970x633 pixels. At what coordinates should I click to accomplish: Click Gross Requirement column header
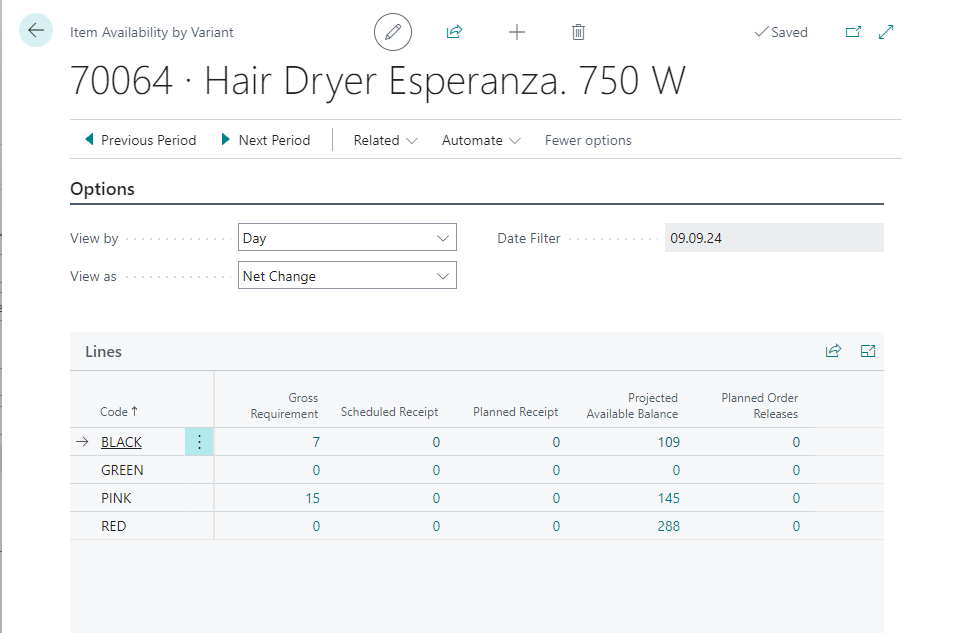(284, 405)
